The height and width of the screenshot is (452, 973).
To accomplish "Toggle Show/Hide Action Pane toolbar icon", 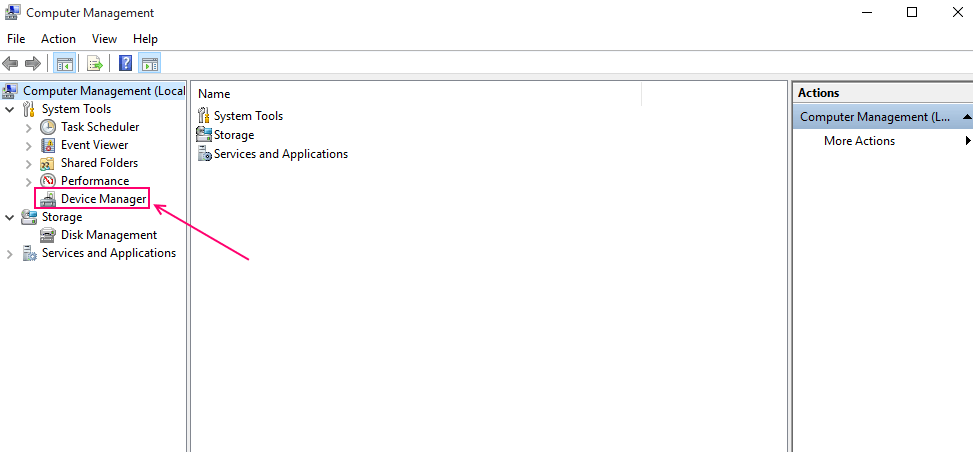I will coord(149,63).
